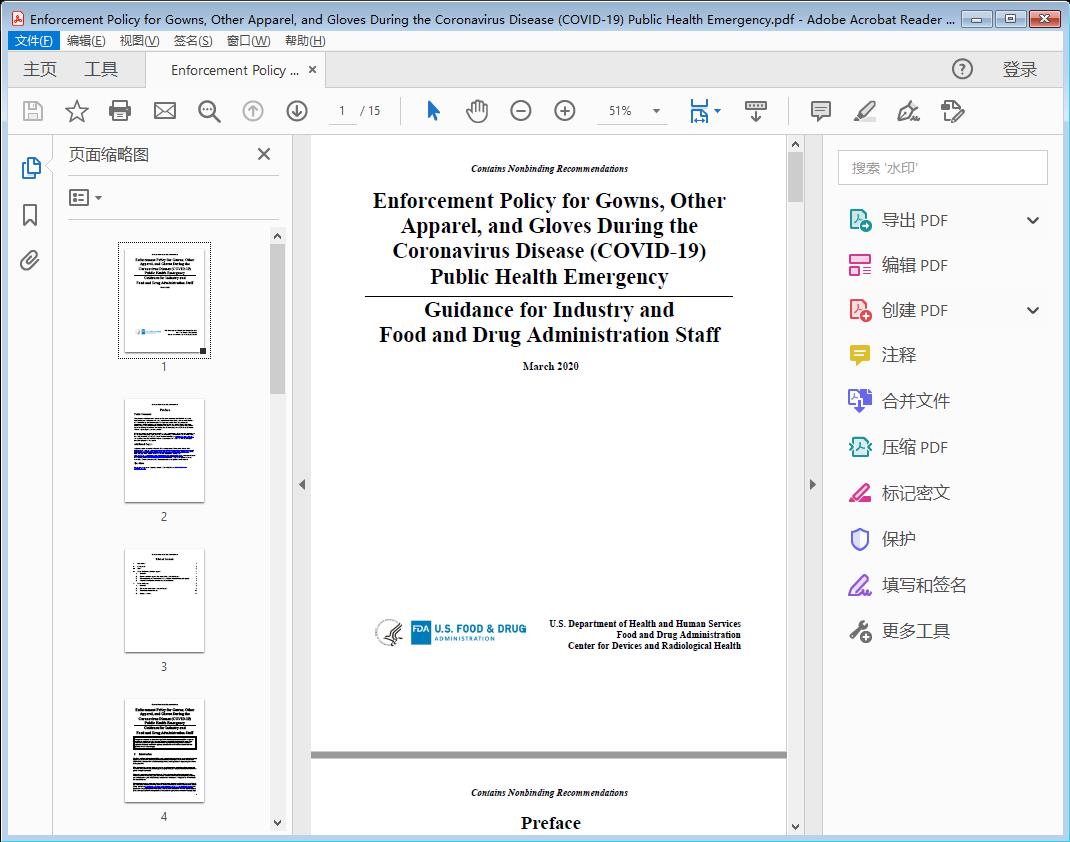Click the zoom-in plus icon

[x=564, y=111]
